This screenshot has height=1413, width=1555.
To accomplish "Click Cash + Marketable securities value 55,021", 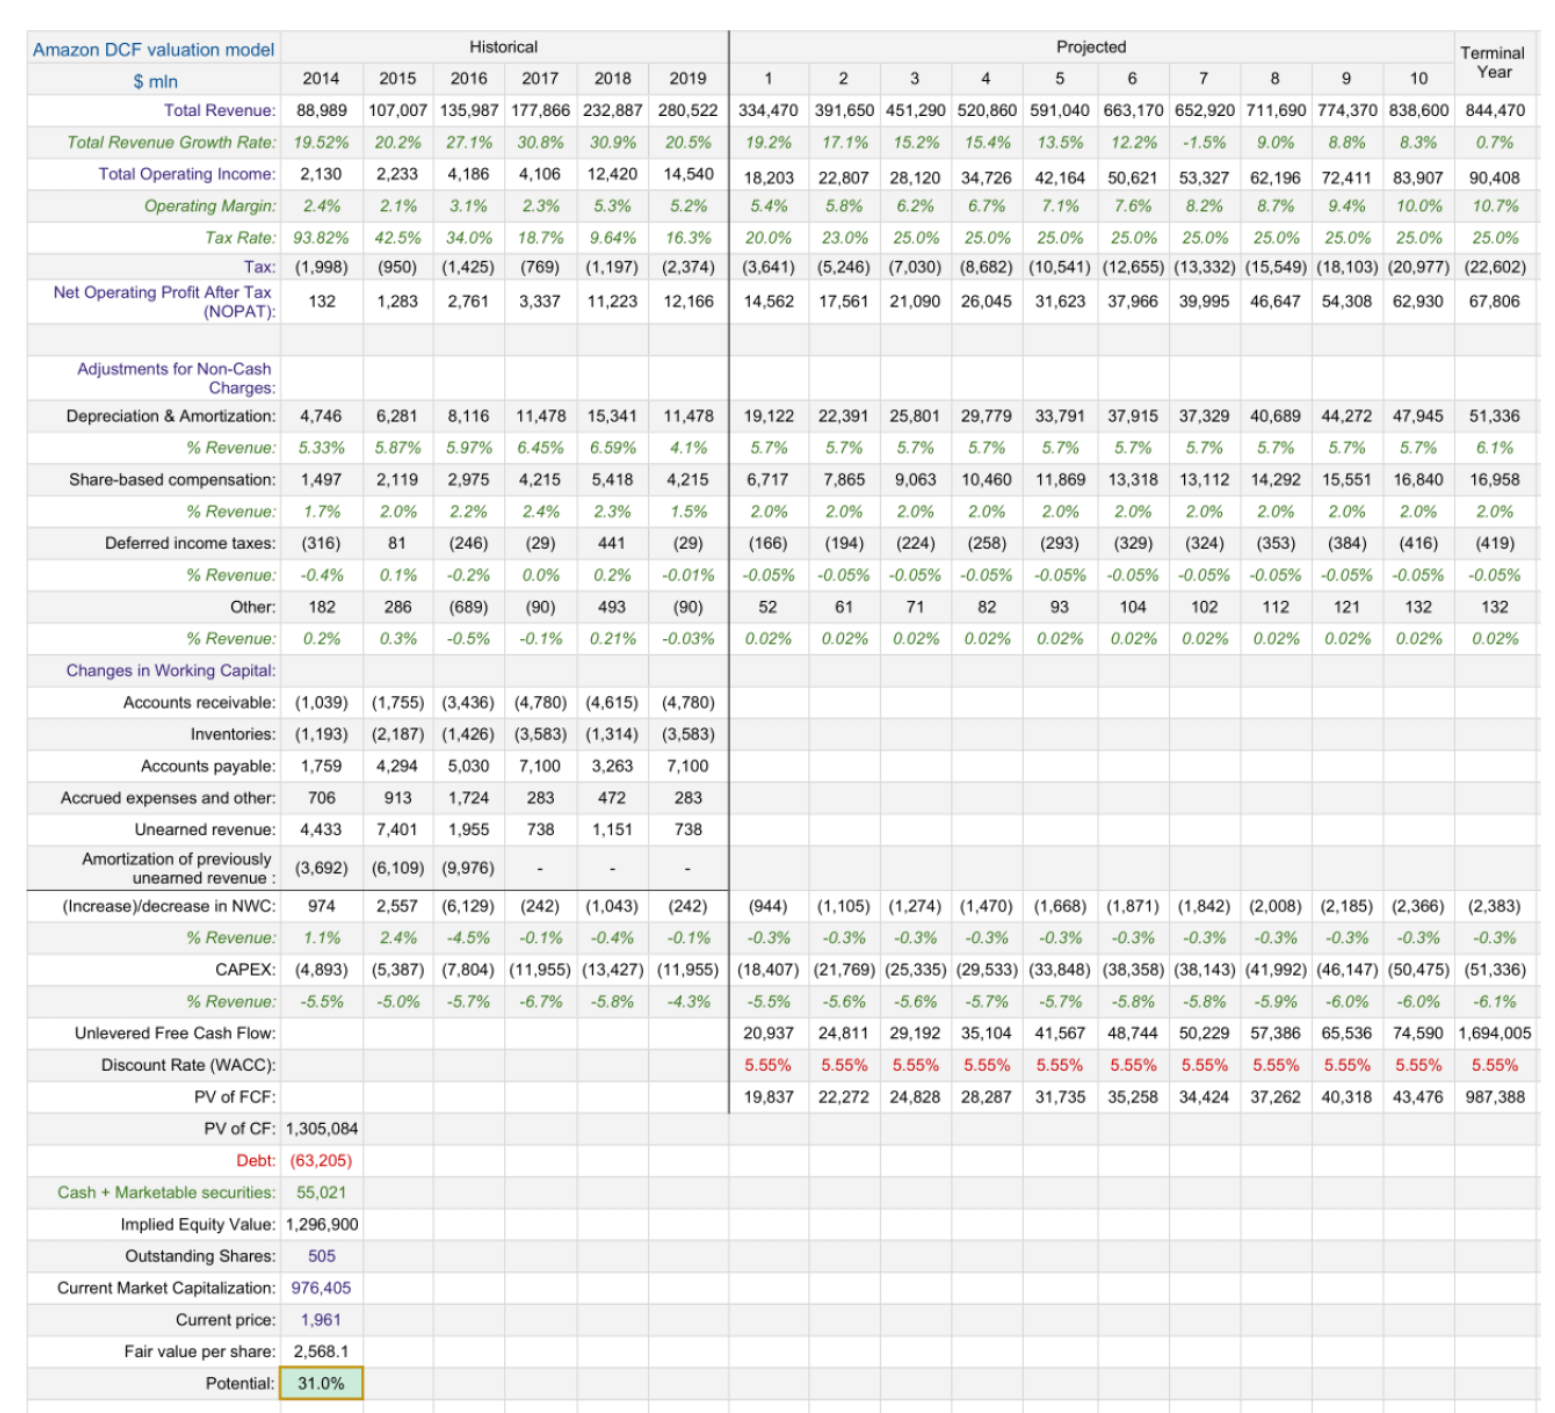I will pos(321,1192).
